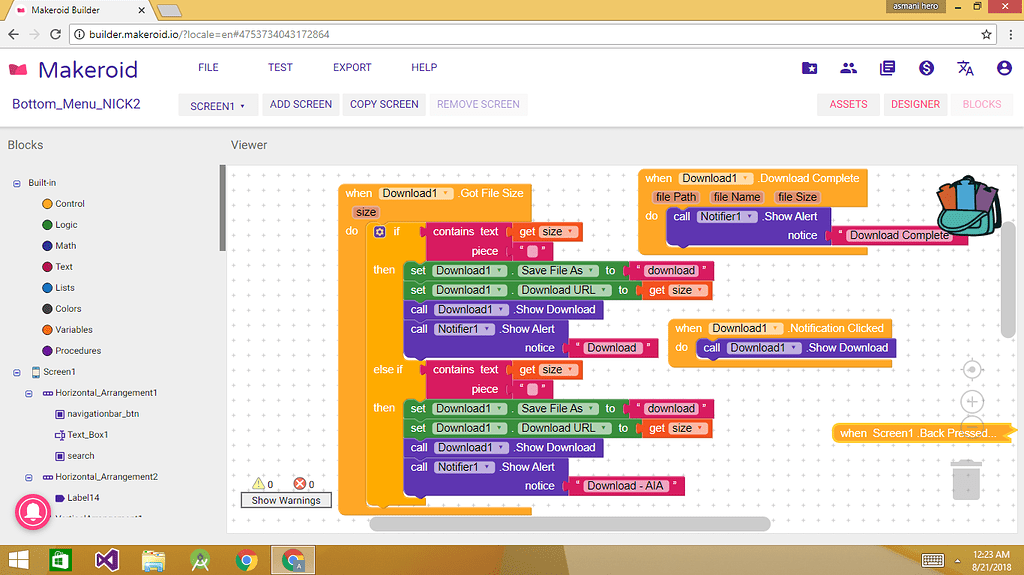Image resolution: width=1024 pixels, height=575 pixels.
Task: Select the Colors block category
Action: [68, 309]
